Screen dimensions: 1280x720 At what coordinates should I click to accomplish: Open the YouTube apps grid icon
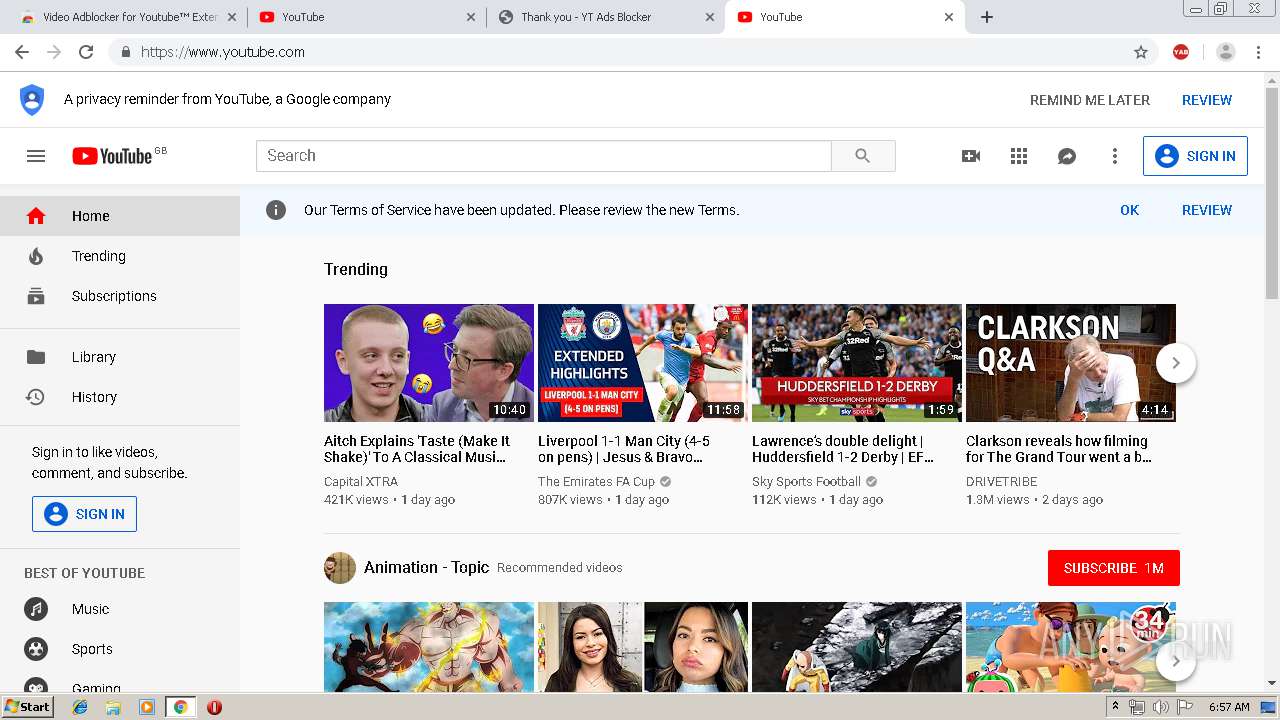1019,156
